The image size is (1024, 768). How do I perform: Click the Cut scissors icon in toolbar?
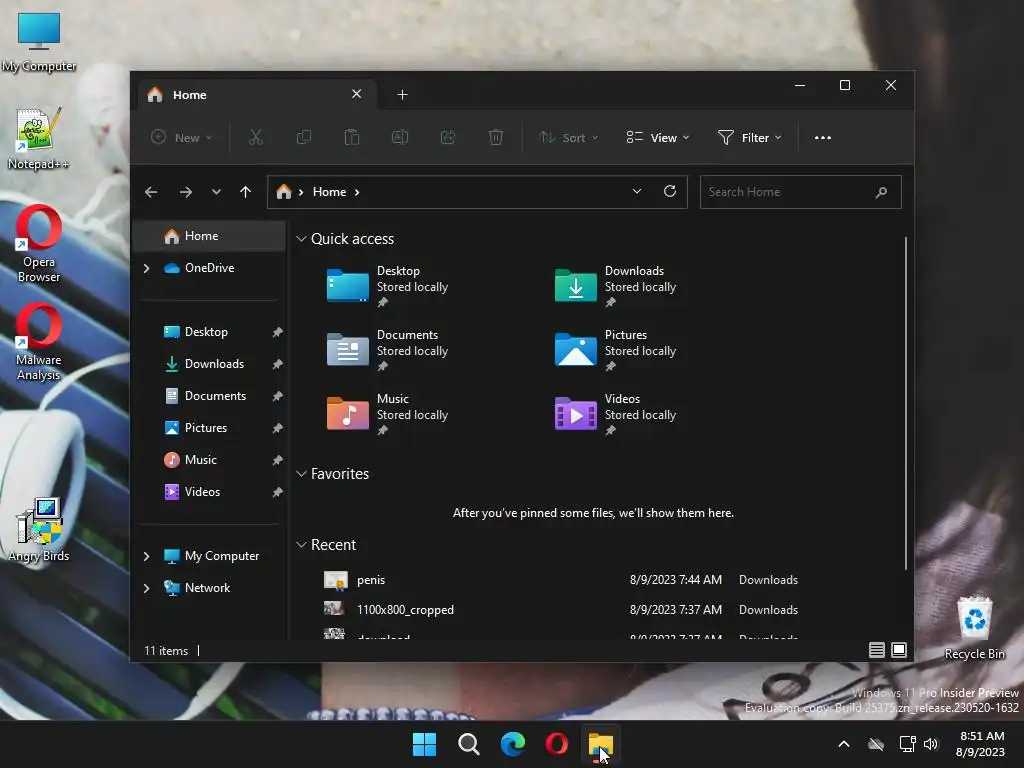click(x=255, y=137)
